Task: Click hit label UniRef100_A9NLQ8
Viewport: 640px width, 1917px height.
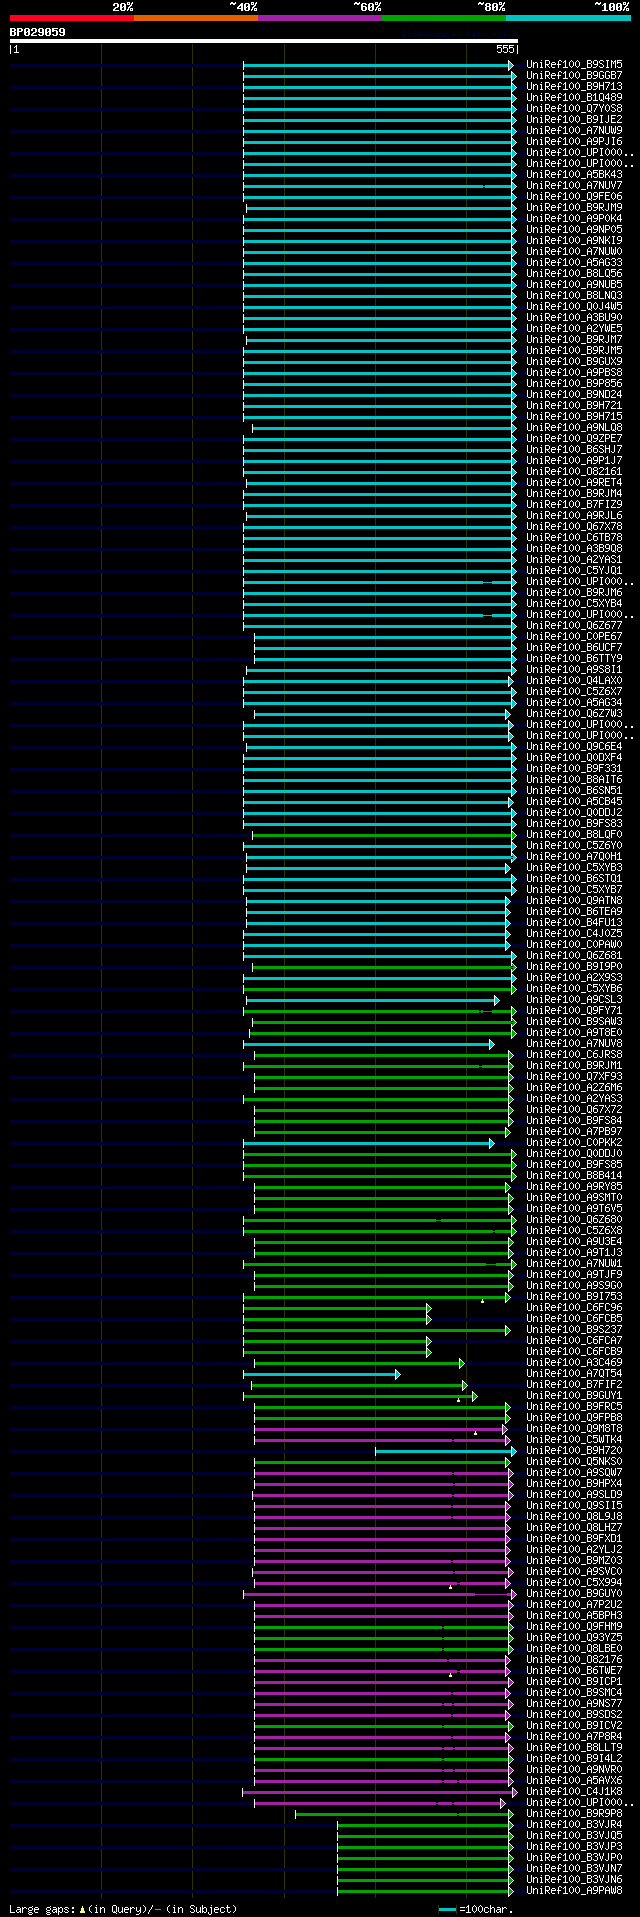Action: click(574, 428)
